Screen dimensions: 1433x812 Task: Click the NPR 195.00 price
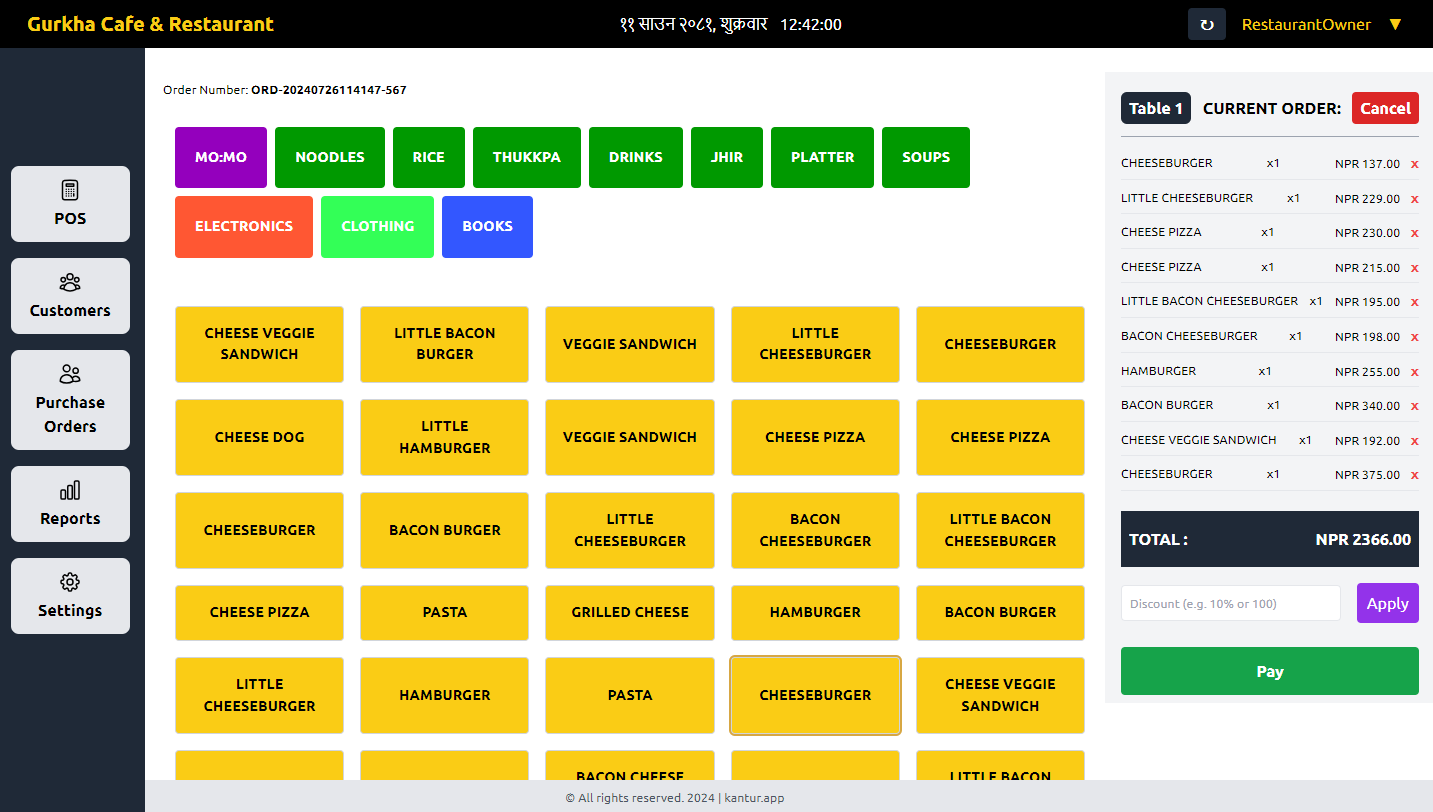click(x=1367, y=302)
